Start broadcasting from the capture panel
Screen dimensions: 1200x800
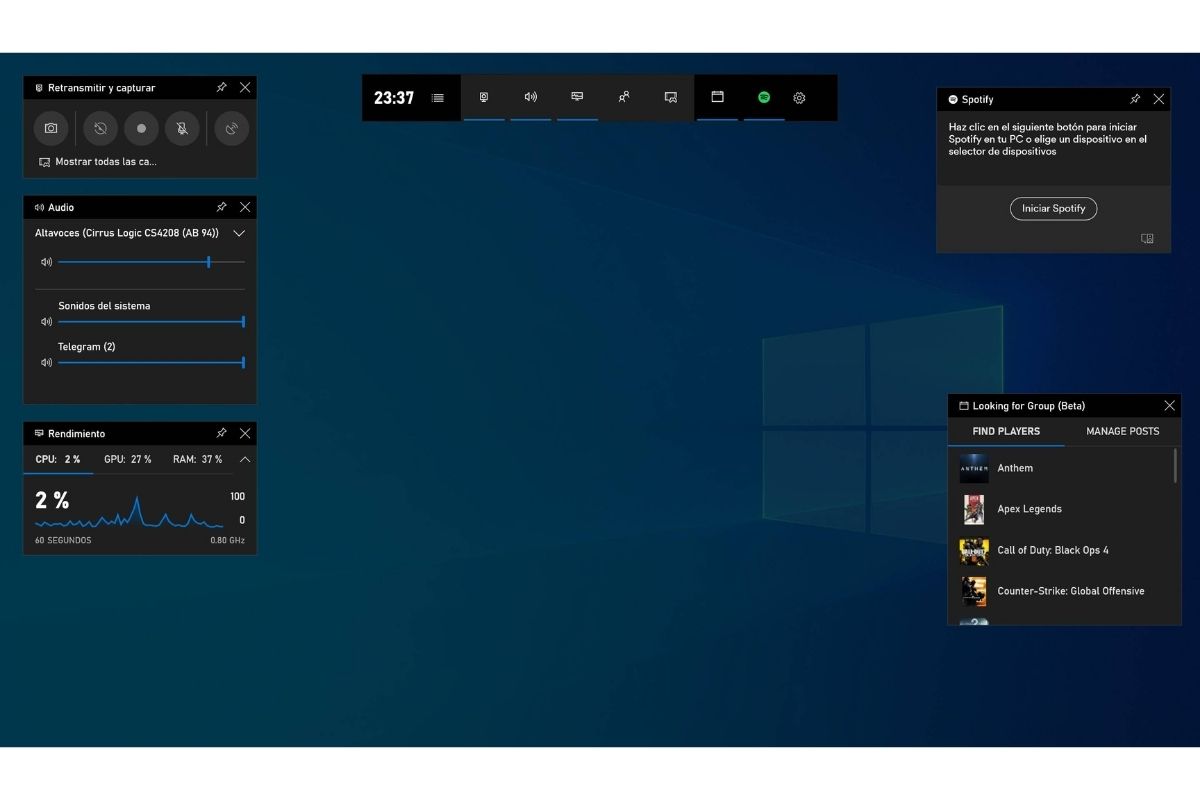pyautogui.click(x=231, y=128)
